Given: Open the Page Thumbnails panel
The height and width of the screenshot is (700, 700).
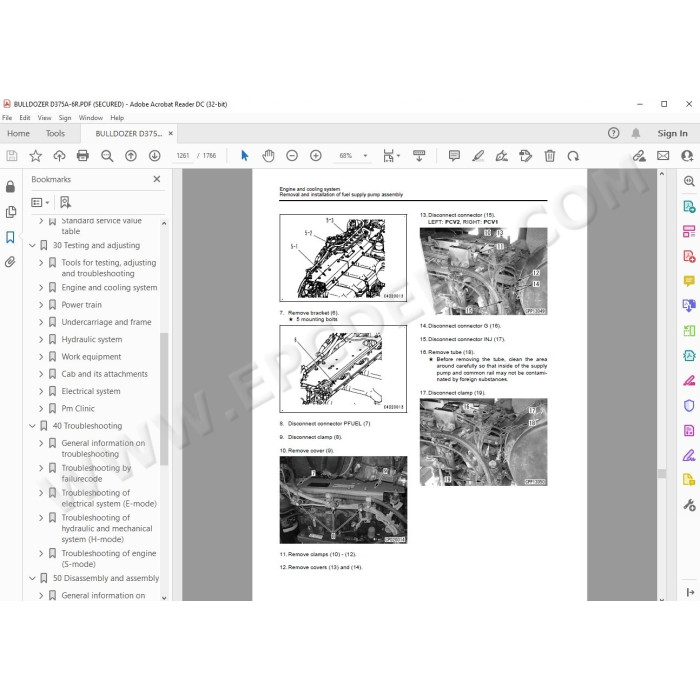Looking at the screenshot, I should pos(10,212).
